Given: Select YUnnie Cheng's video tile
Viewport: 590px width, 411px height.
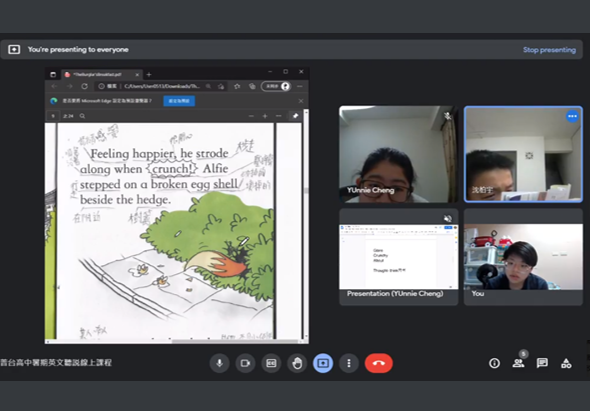Looking at the screenshot, I should tap(398, 154).
